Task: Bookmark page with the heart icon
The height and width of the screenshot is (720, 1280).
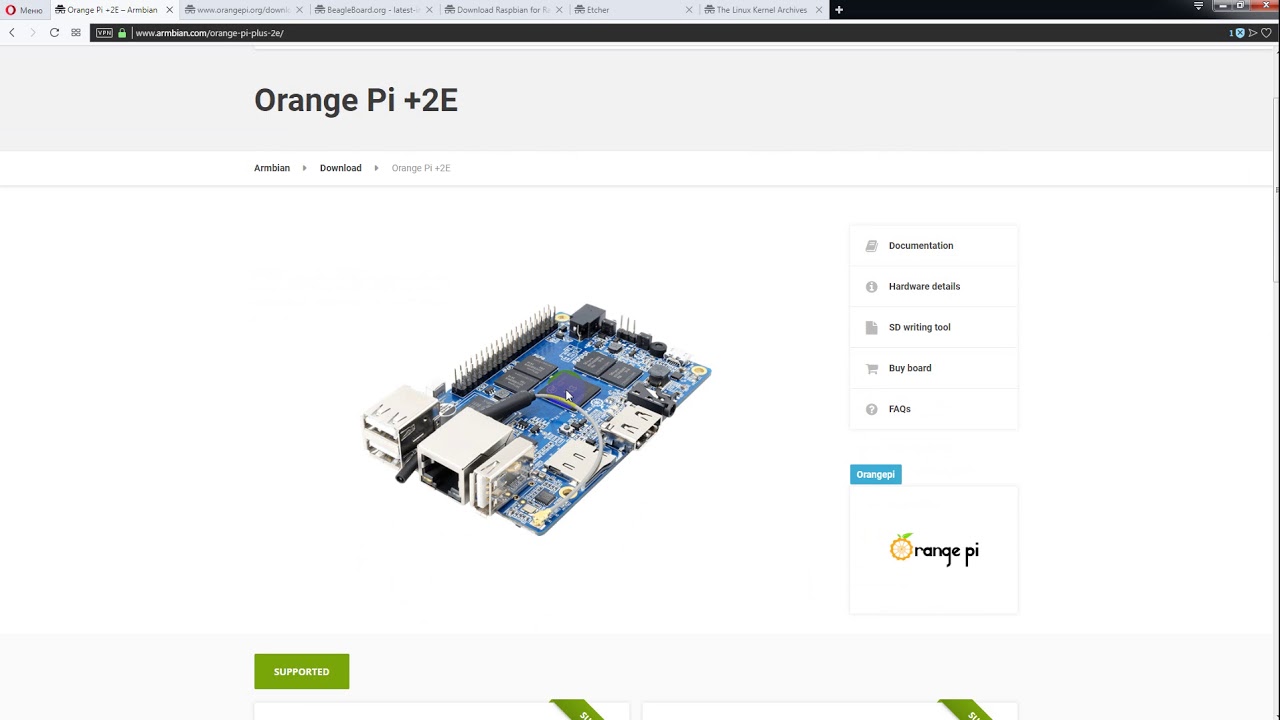Action: pos(1266,33)
